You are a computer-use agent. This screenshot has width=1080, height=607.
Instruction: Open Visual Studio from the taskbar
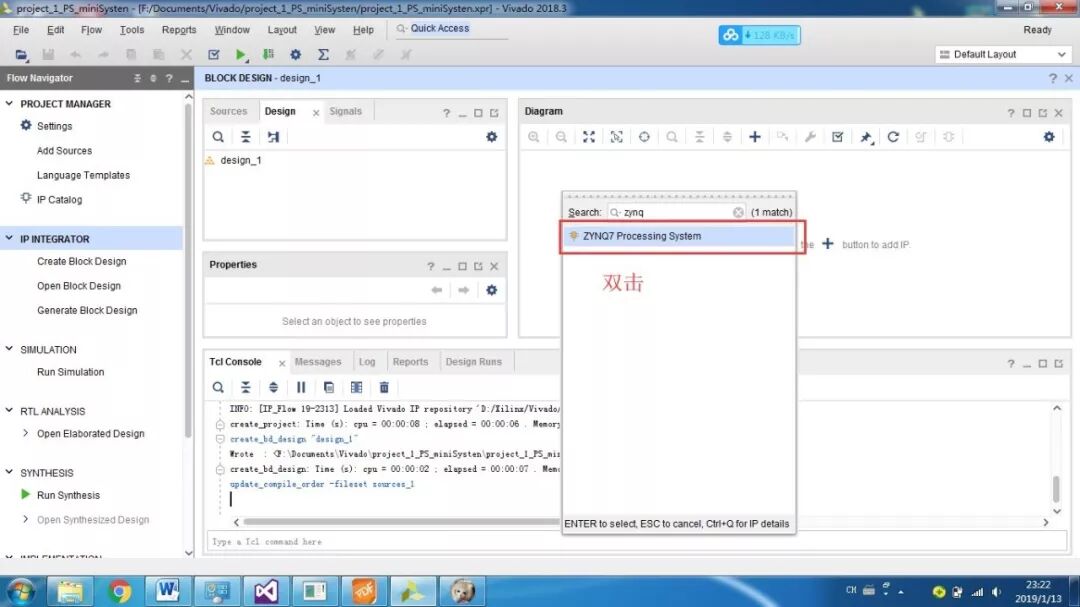pos(266,591)
